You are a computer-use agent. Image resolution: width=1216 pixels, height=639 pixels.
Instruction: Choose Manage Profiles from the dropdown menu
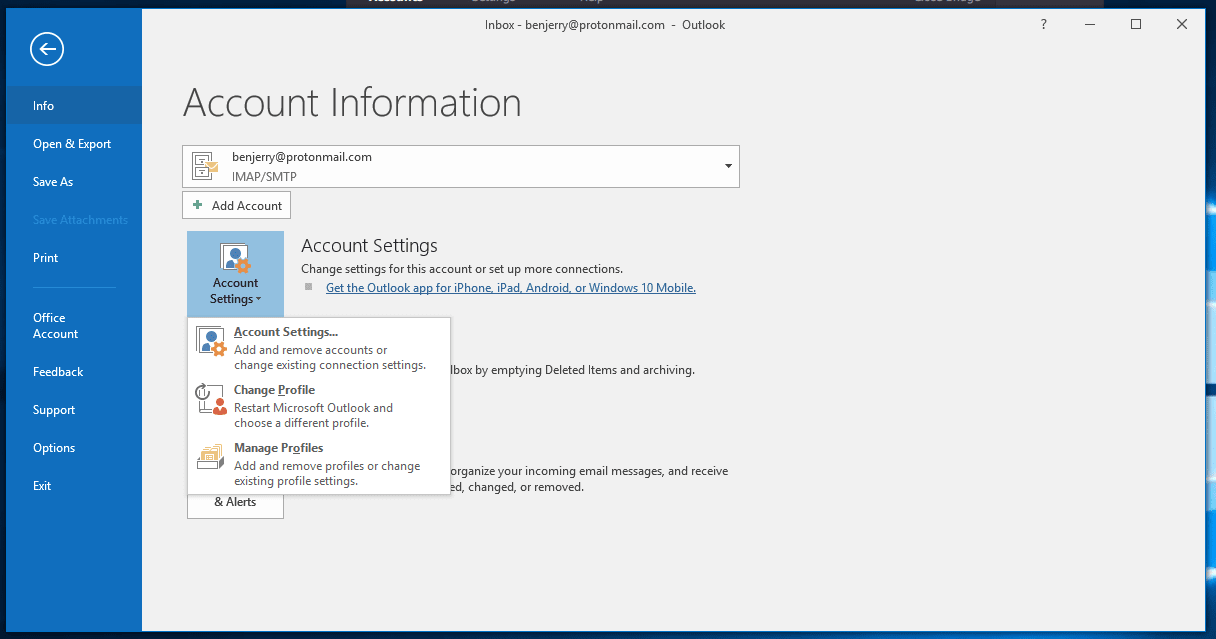click(x=319, y=464)
